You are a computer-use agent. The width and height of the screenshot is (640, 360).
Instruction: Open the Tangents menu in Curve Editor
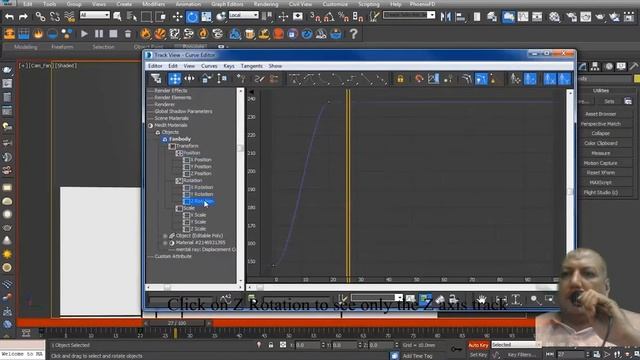pos(252,66)
